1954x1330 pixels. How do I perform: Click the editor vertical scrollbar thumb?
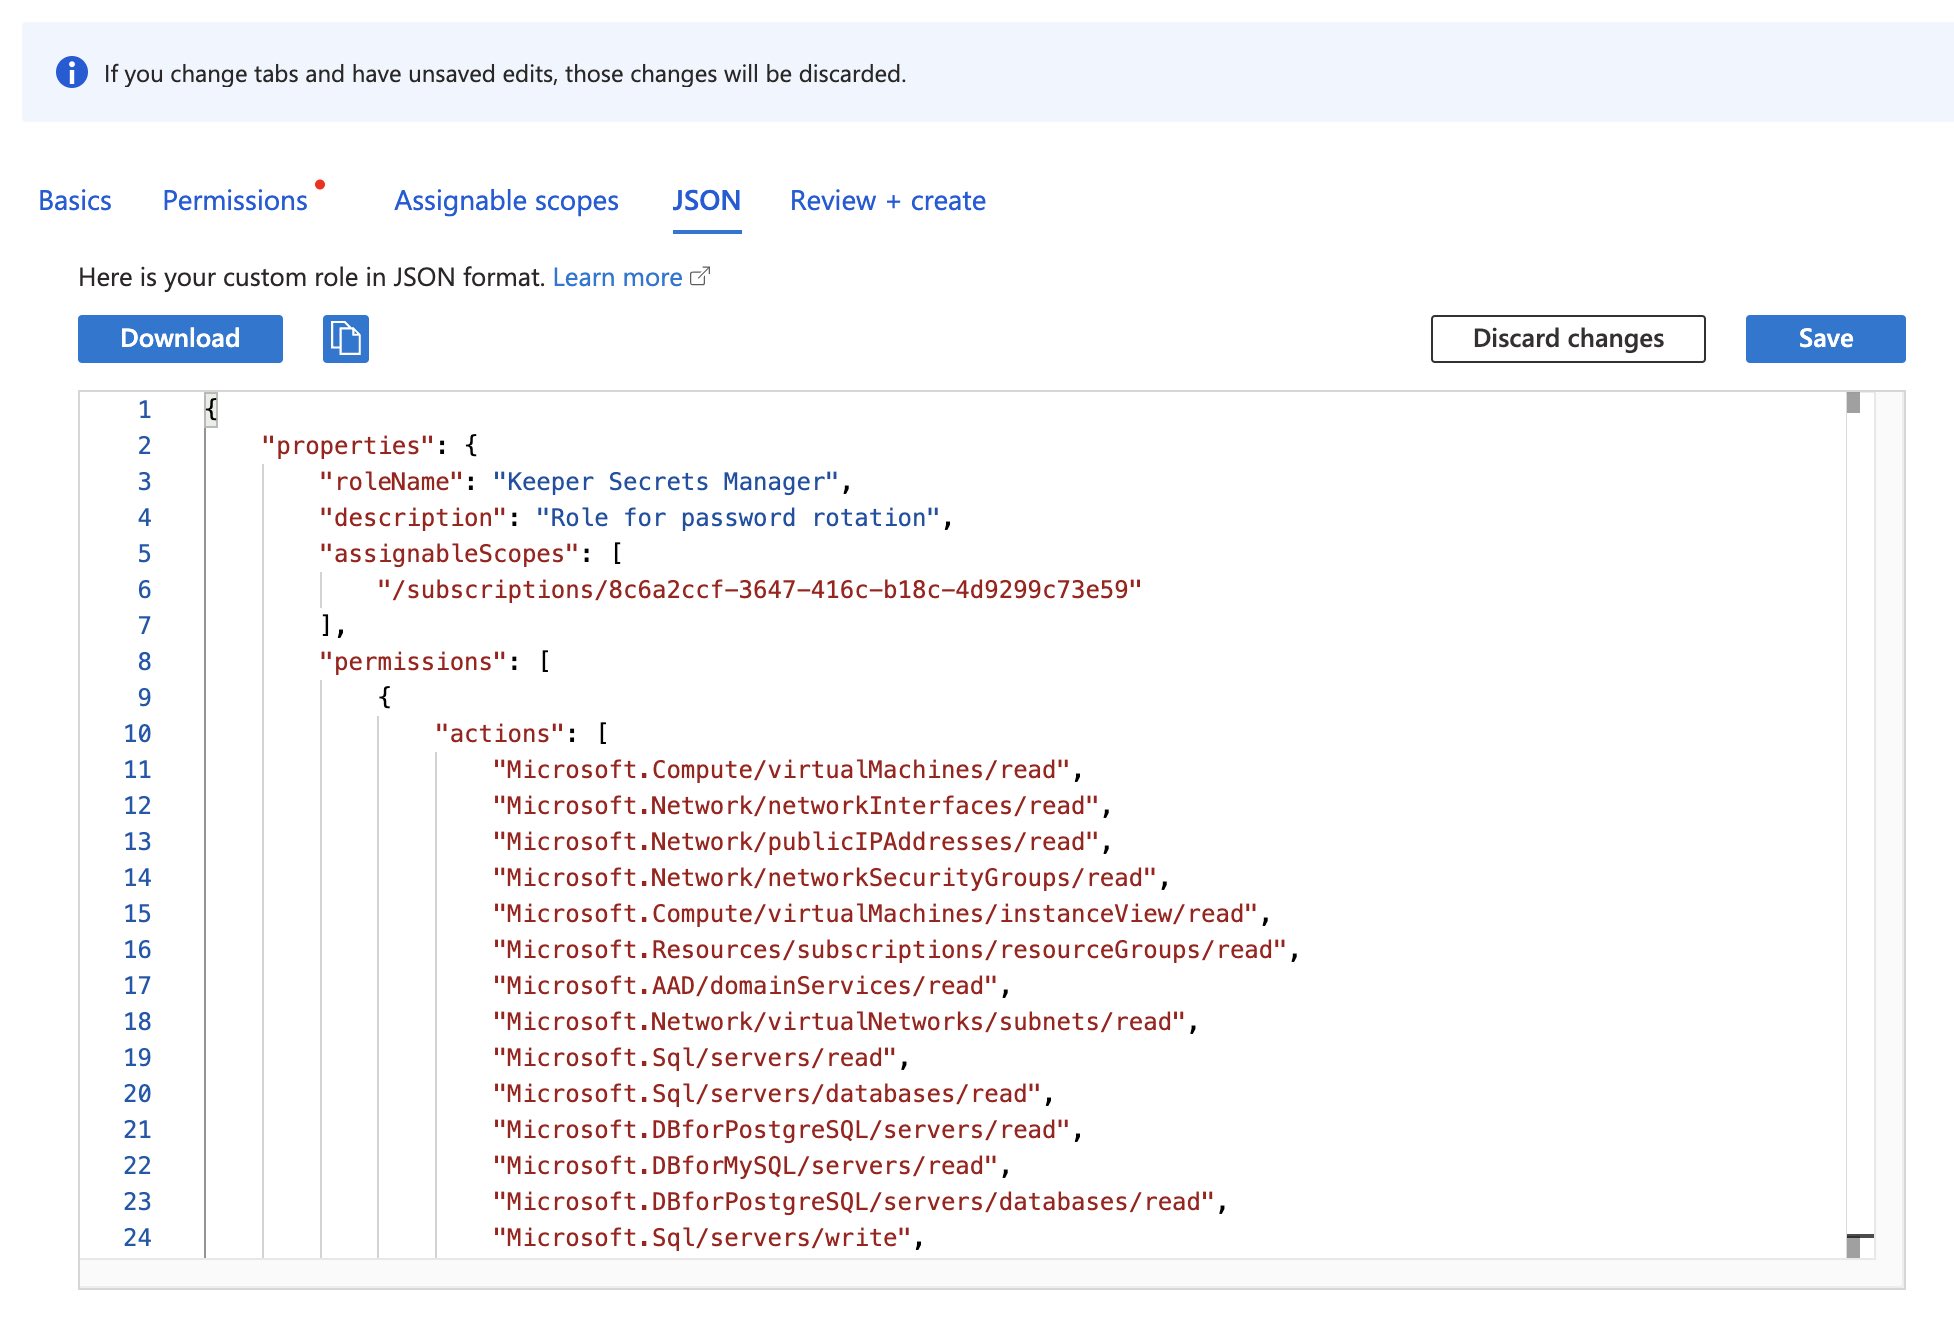(1853, 403)
